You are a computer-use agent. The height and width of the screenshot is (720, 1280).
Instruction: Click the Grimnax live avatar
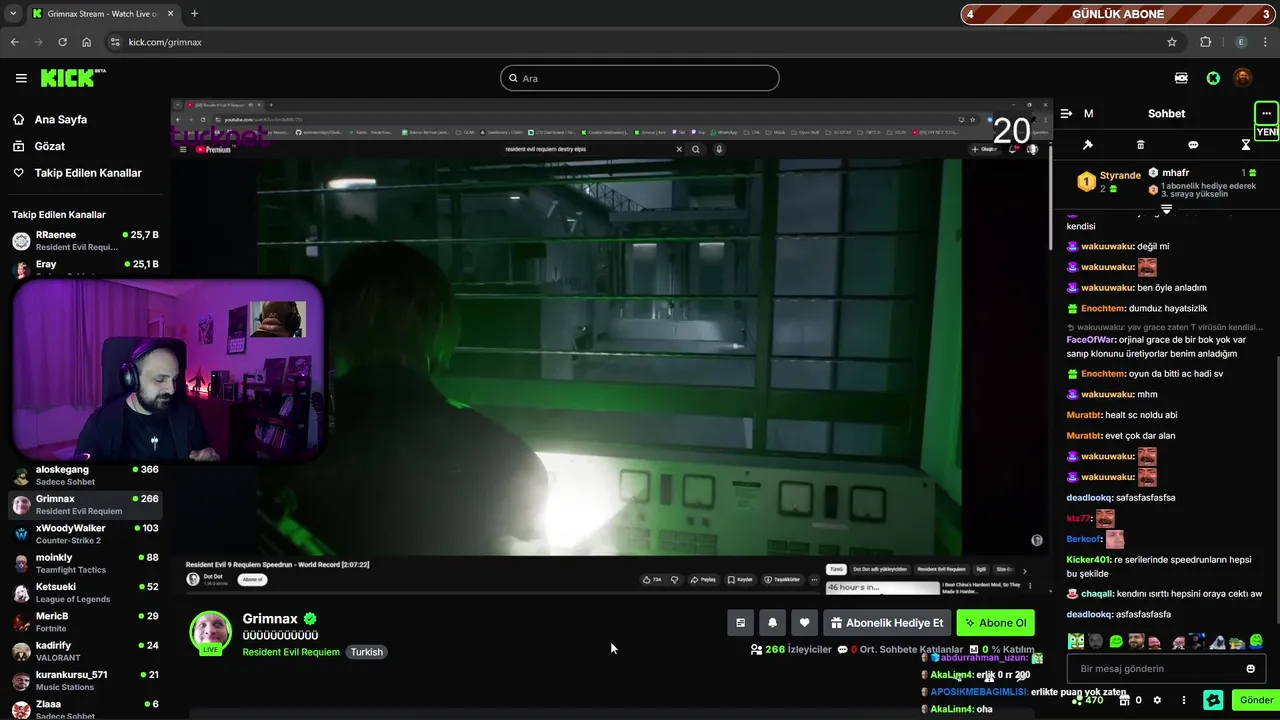210,632
